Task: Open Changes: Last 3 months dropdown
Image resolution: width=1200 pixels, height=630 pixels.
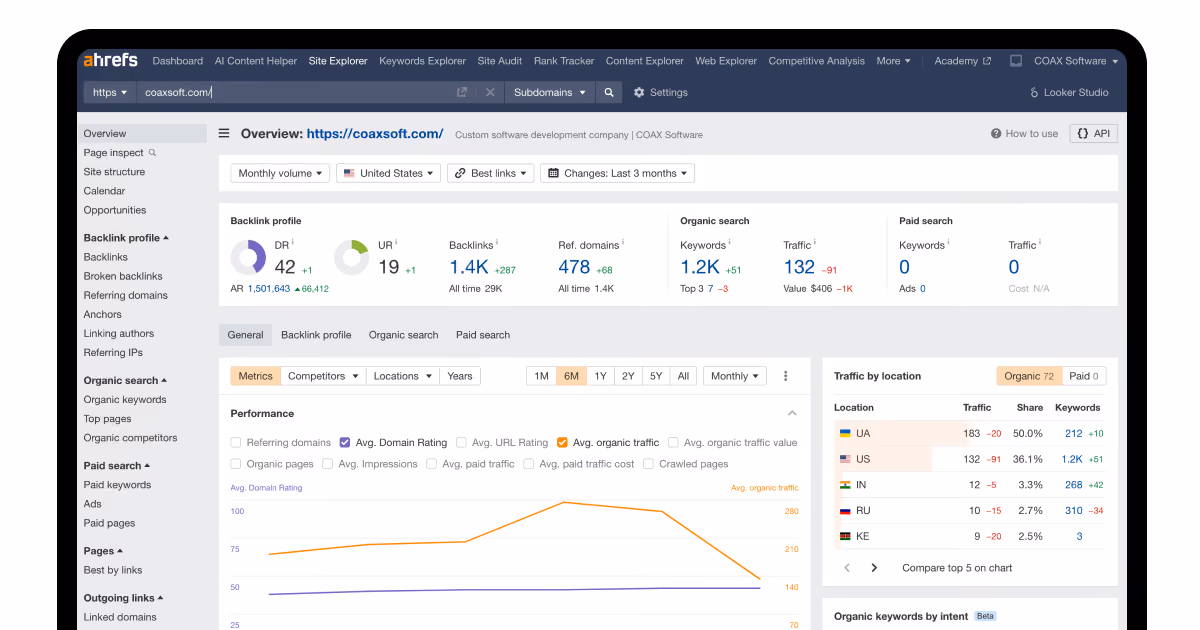Action: click(x=617, y=173)
